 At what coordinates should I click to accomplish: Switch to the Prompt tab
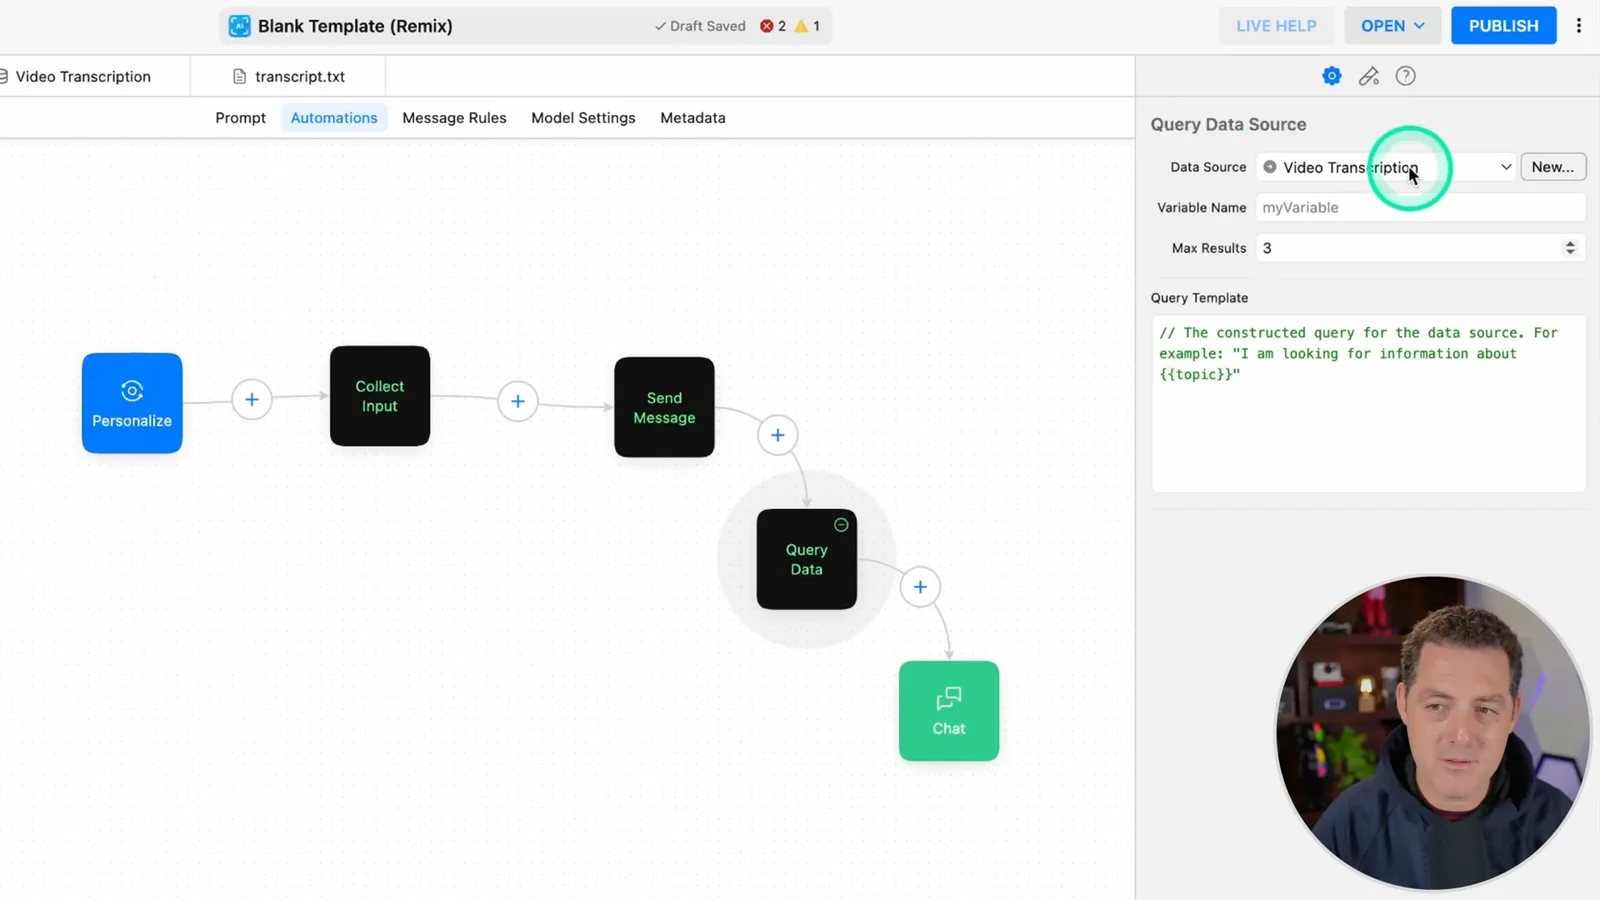pos(240,118)
